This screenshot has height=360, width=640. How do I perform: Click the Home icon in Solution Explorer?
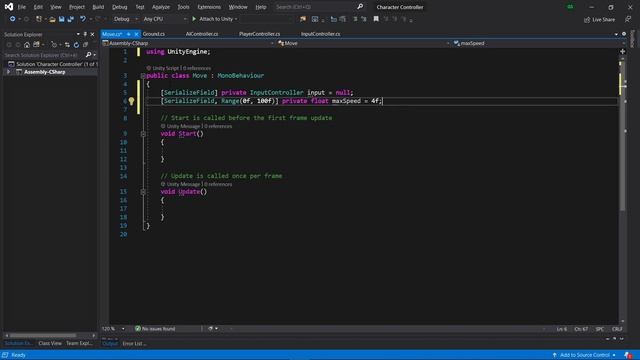coord(27,44)
